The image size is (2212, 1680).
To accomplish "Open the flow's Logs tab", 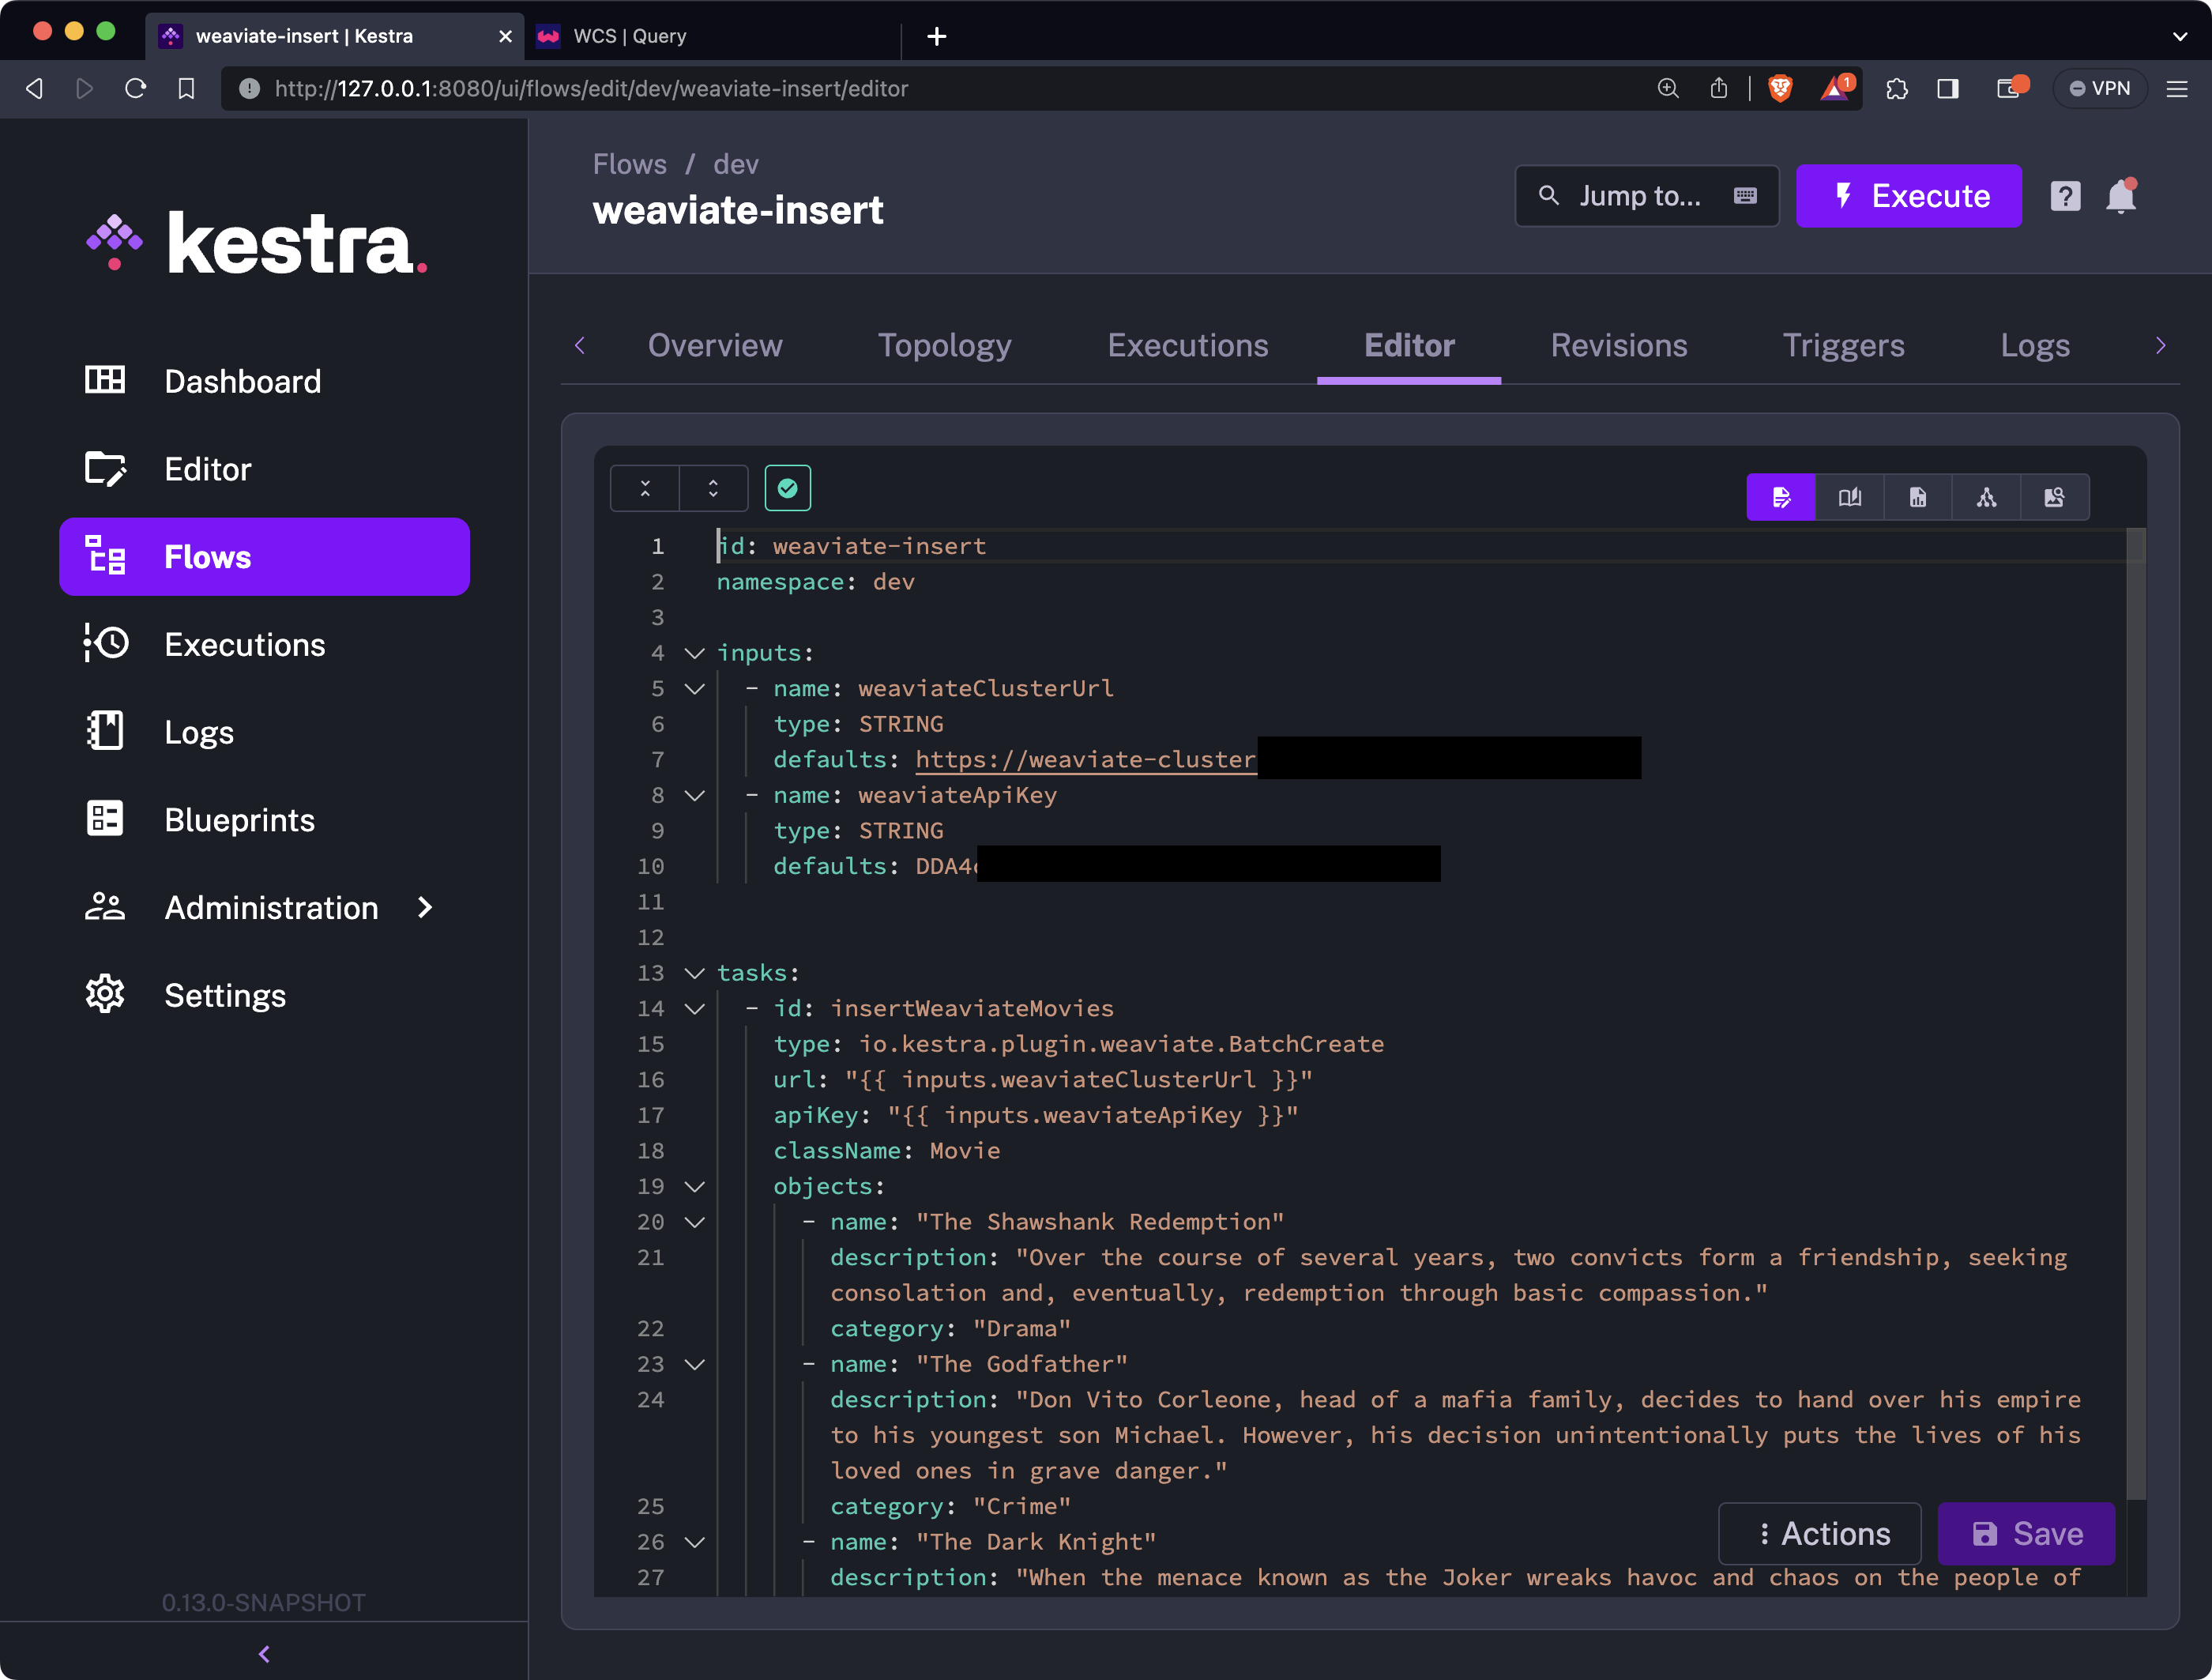I will pos(2035,345).
